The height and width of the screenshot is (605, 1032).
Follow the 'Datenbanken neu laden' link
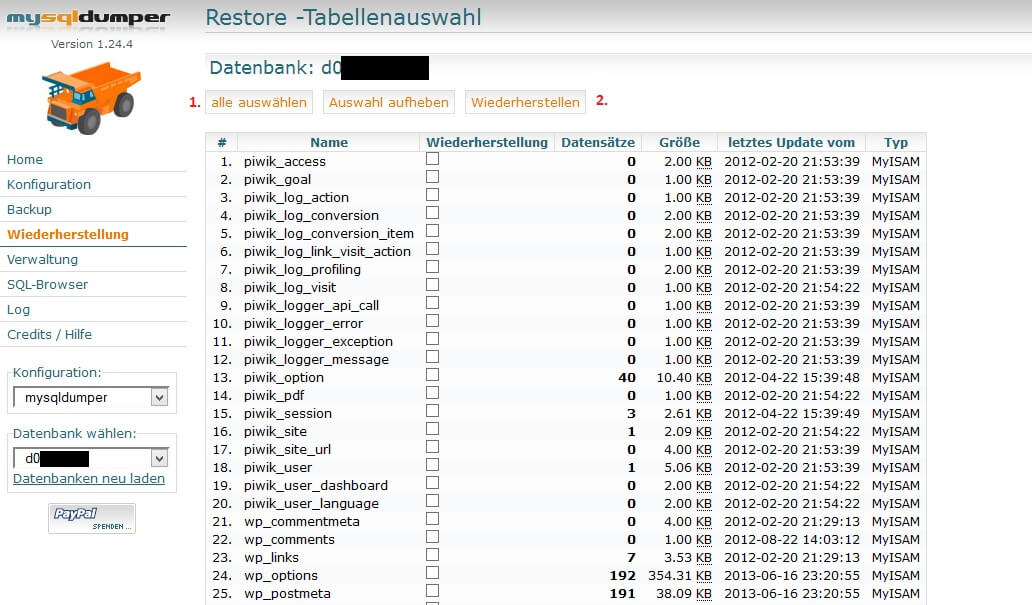click(x=89, y=479)
